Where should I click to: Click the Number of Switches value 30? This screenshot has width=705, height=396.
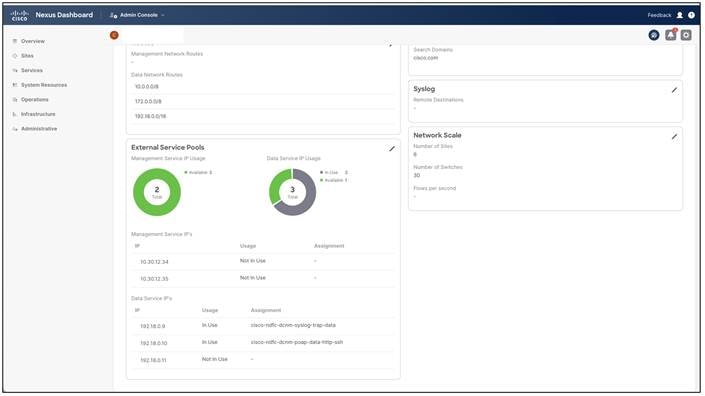pyautogui.click(x=417, y=176)
